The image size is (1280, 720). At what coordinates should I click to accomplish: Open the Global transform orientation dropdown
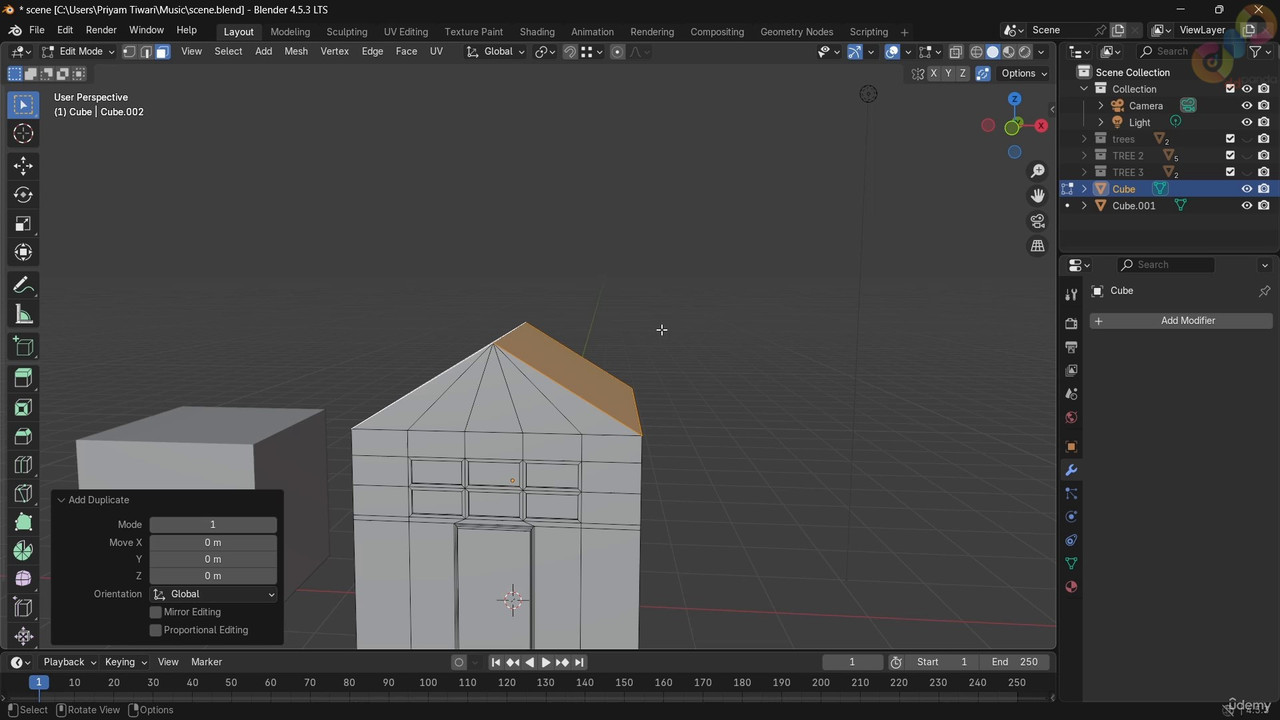point(496,52)
